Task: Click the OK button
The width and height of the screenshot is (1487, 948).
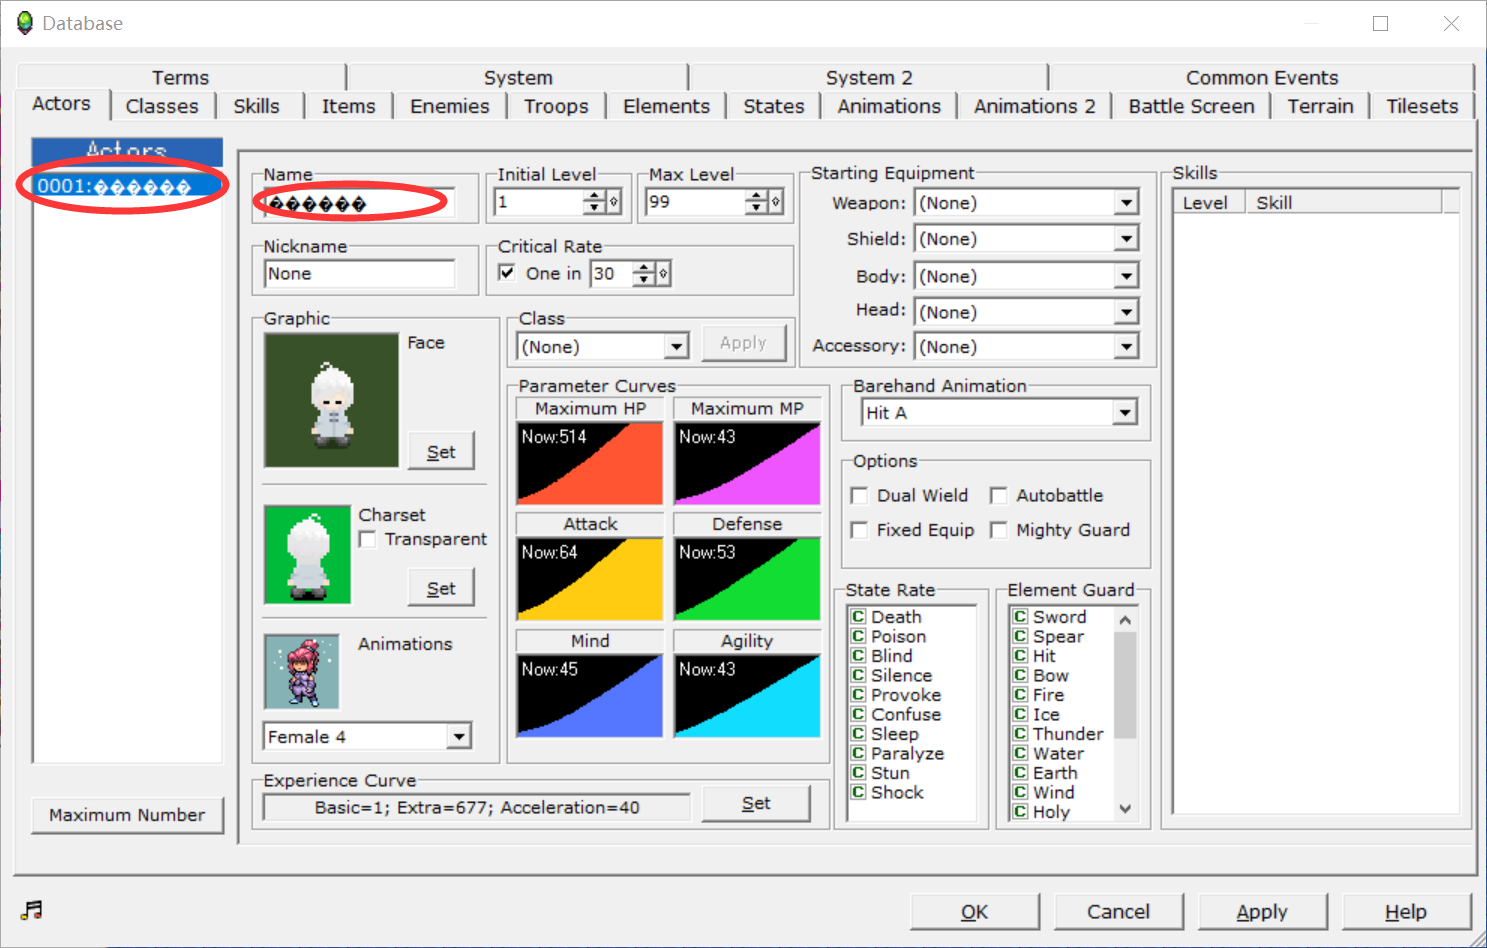Action: pos(974,912)
